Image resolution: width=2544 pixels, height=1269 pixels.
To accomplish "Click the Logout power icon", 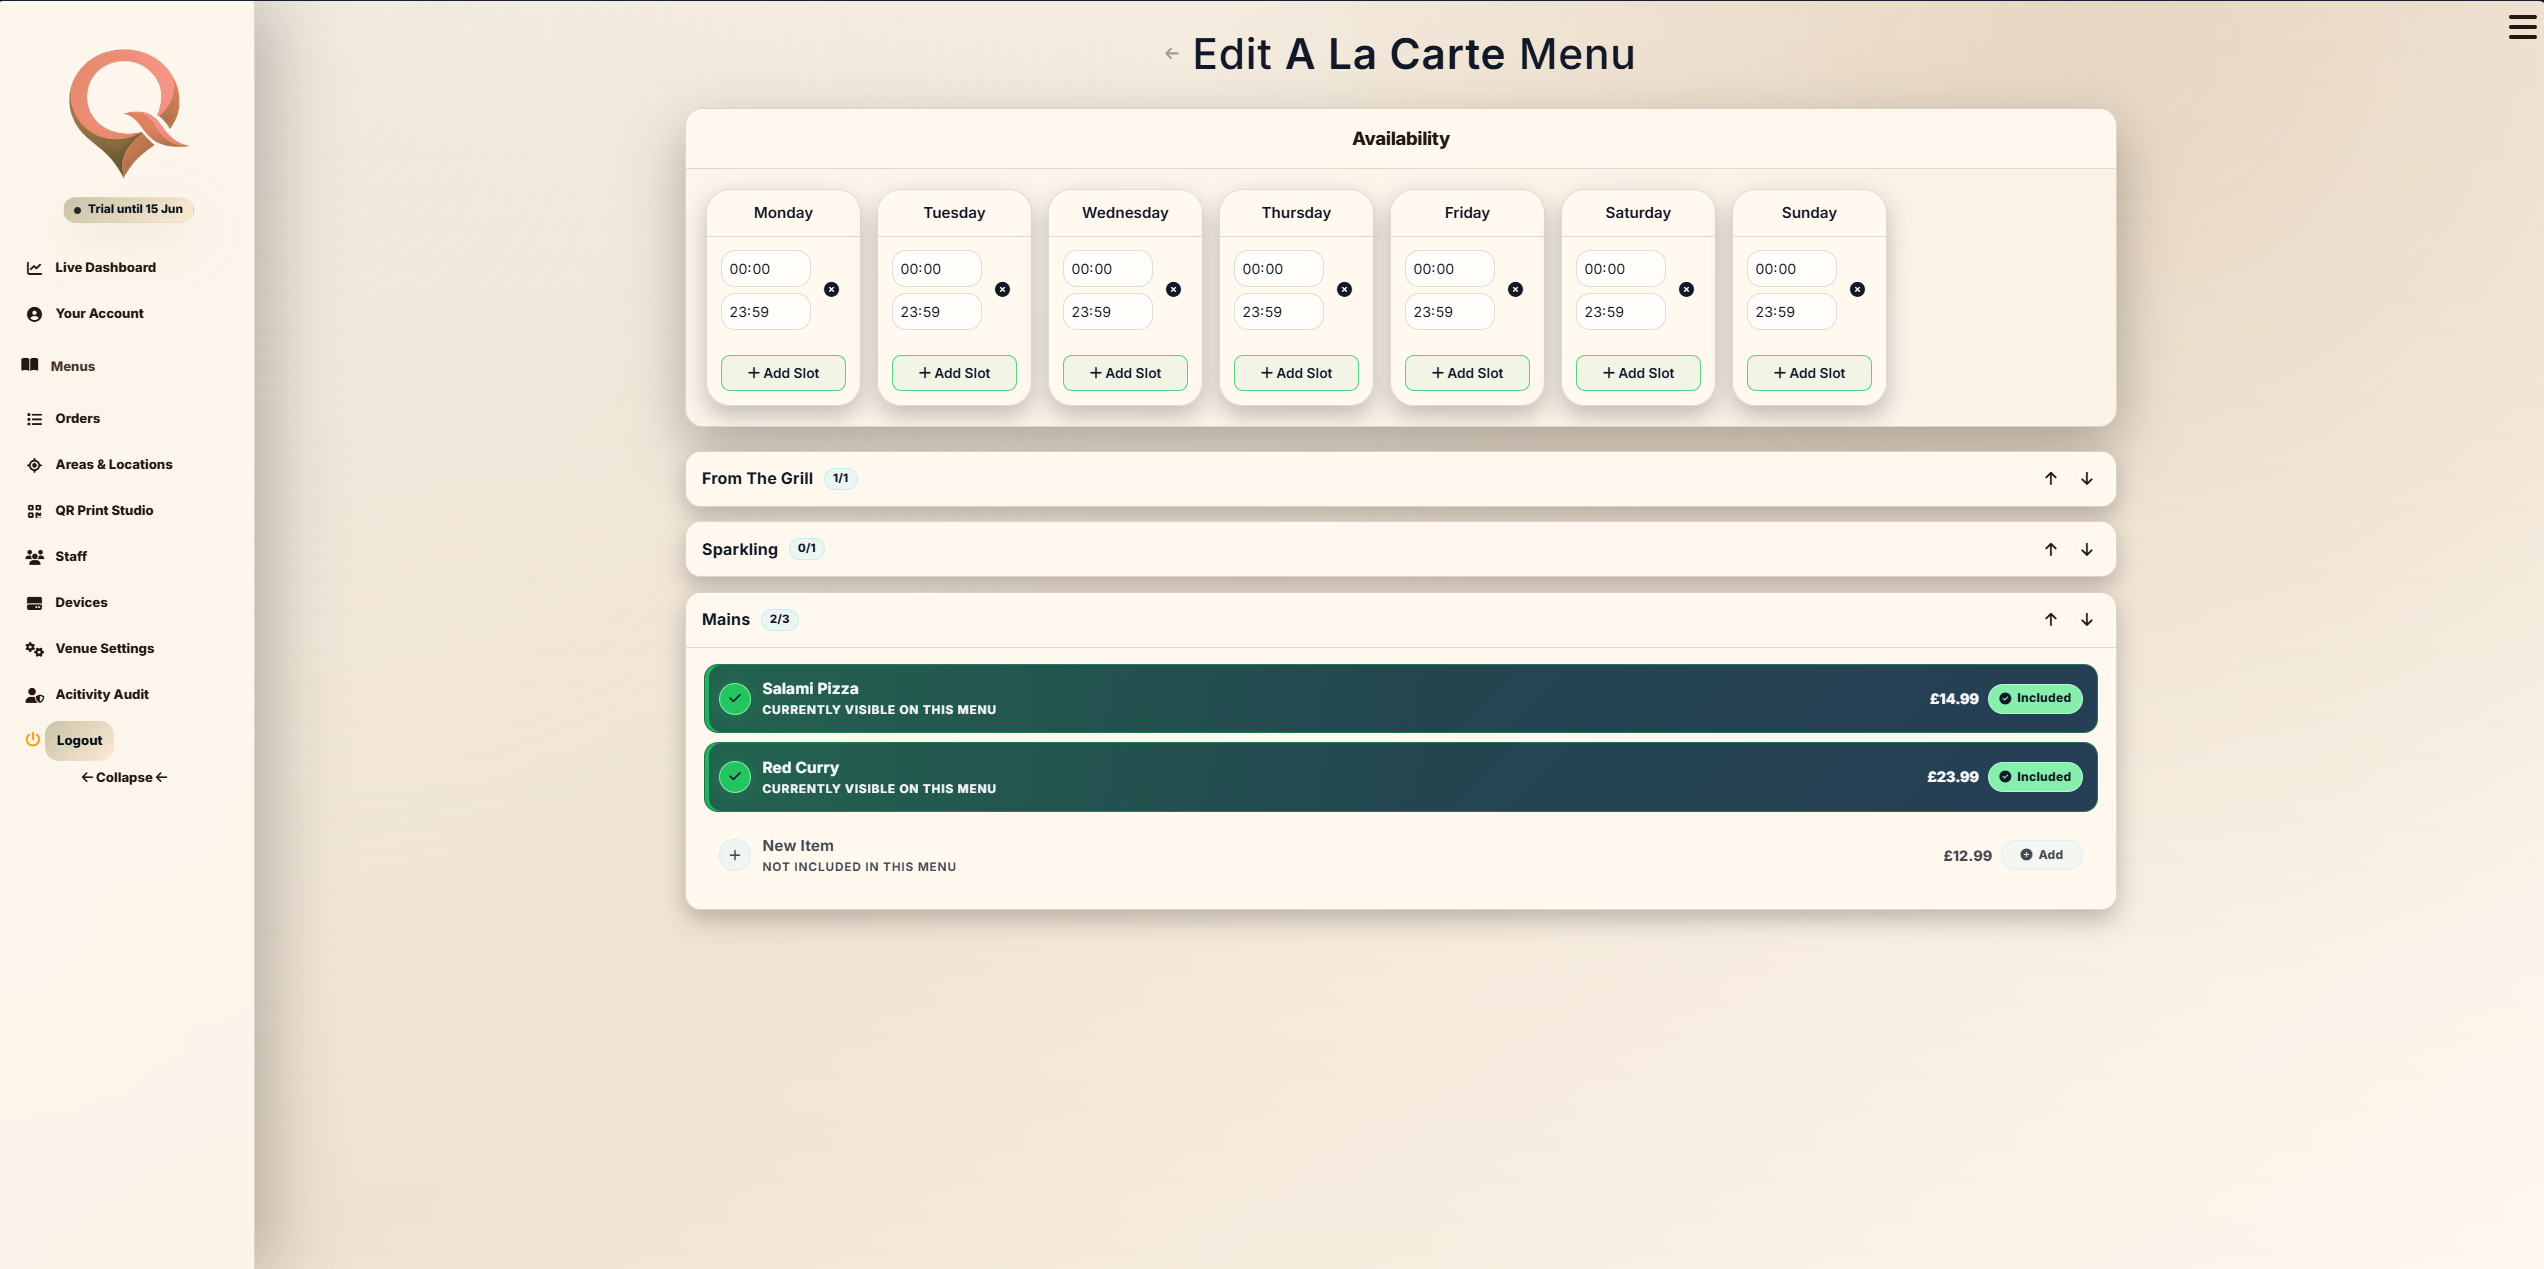I will 33,740.
